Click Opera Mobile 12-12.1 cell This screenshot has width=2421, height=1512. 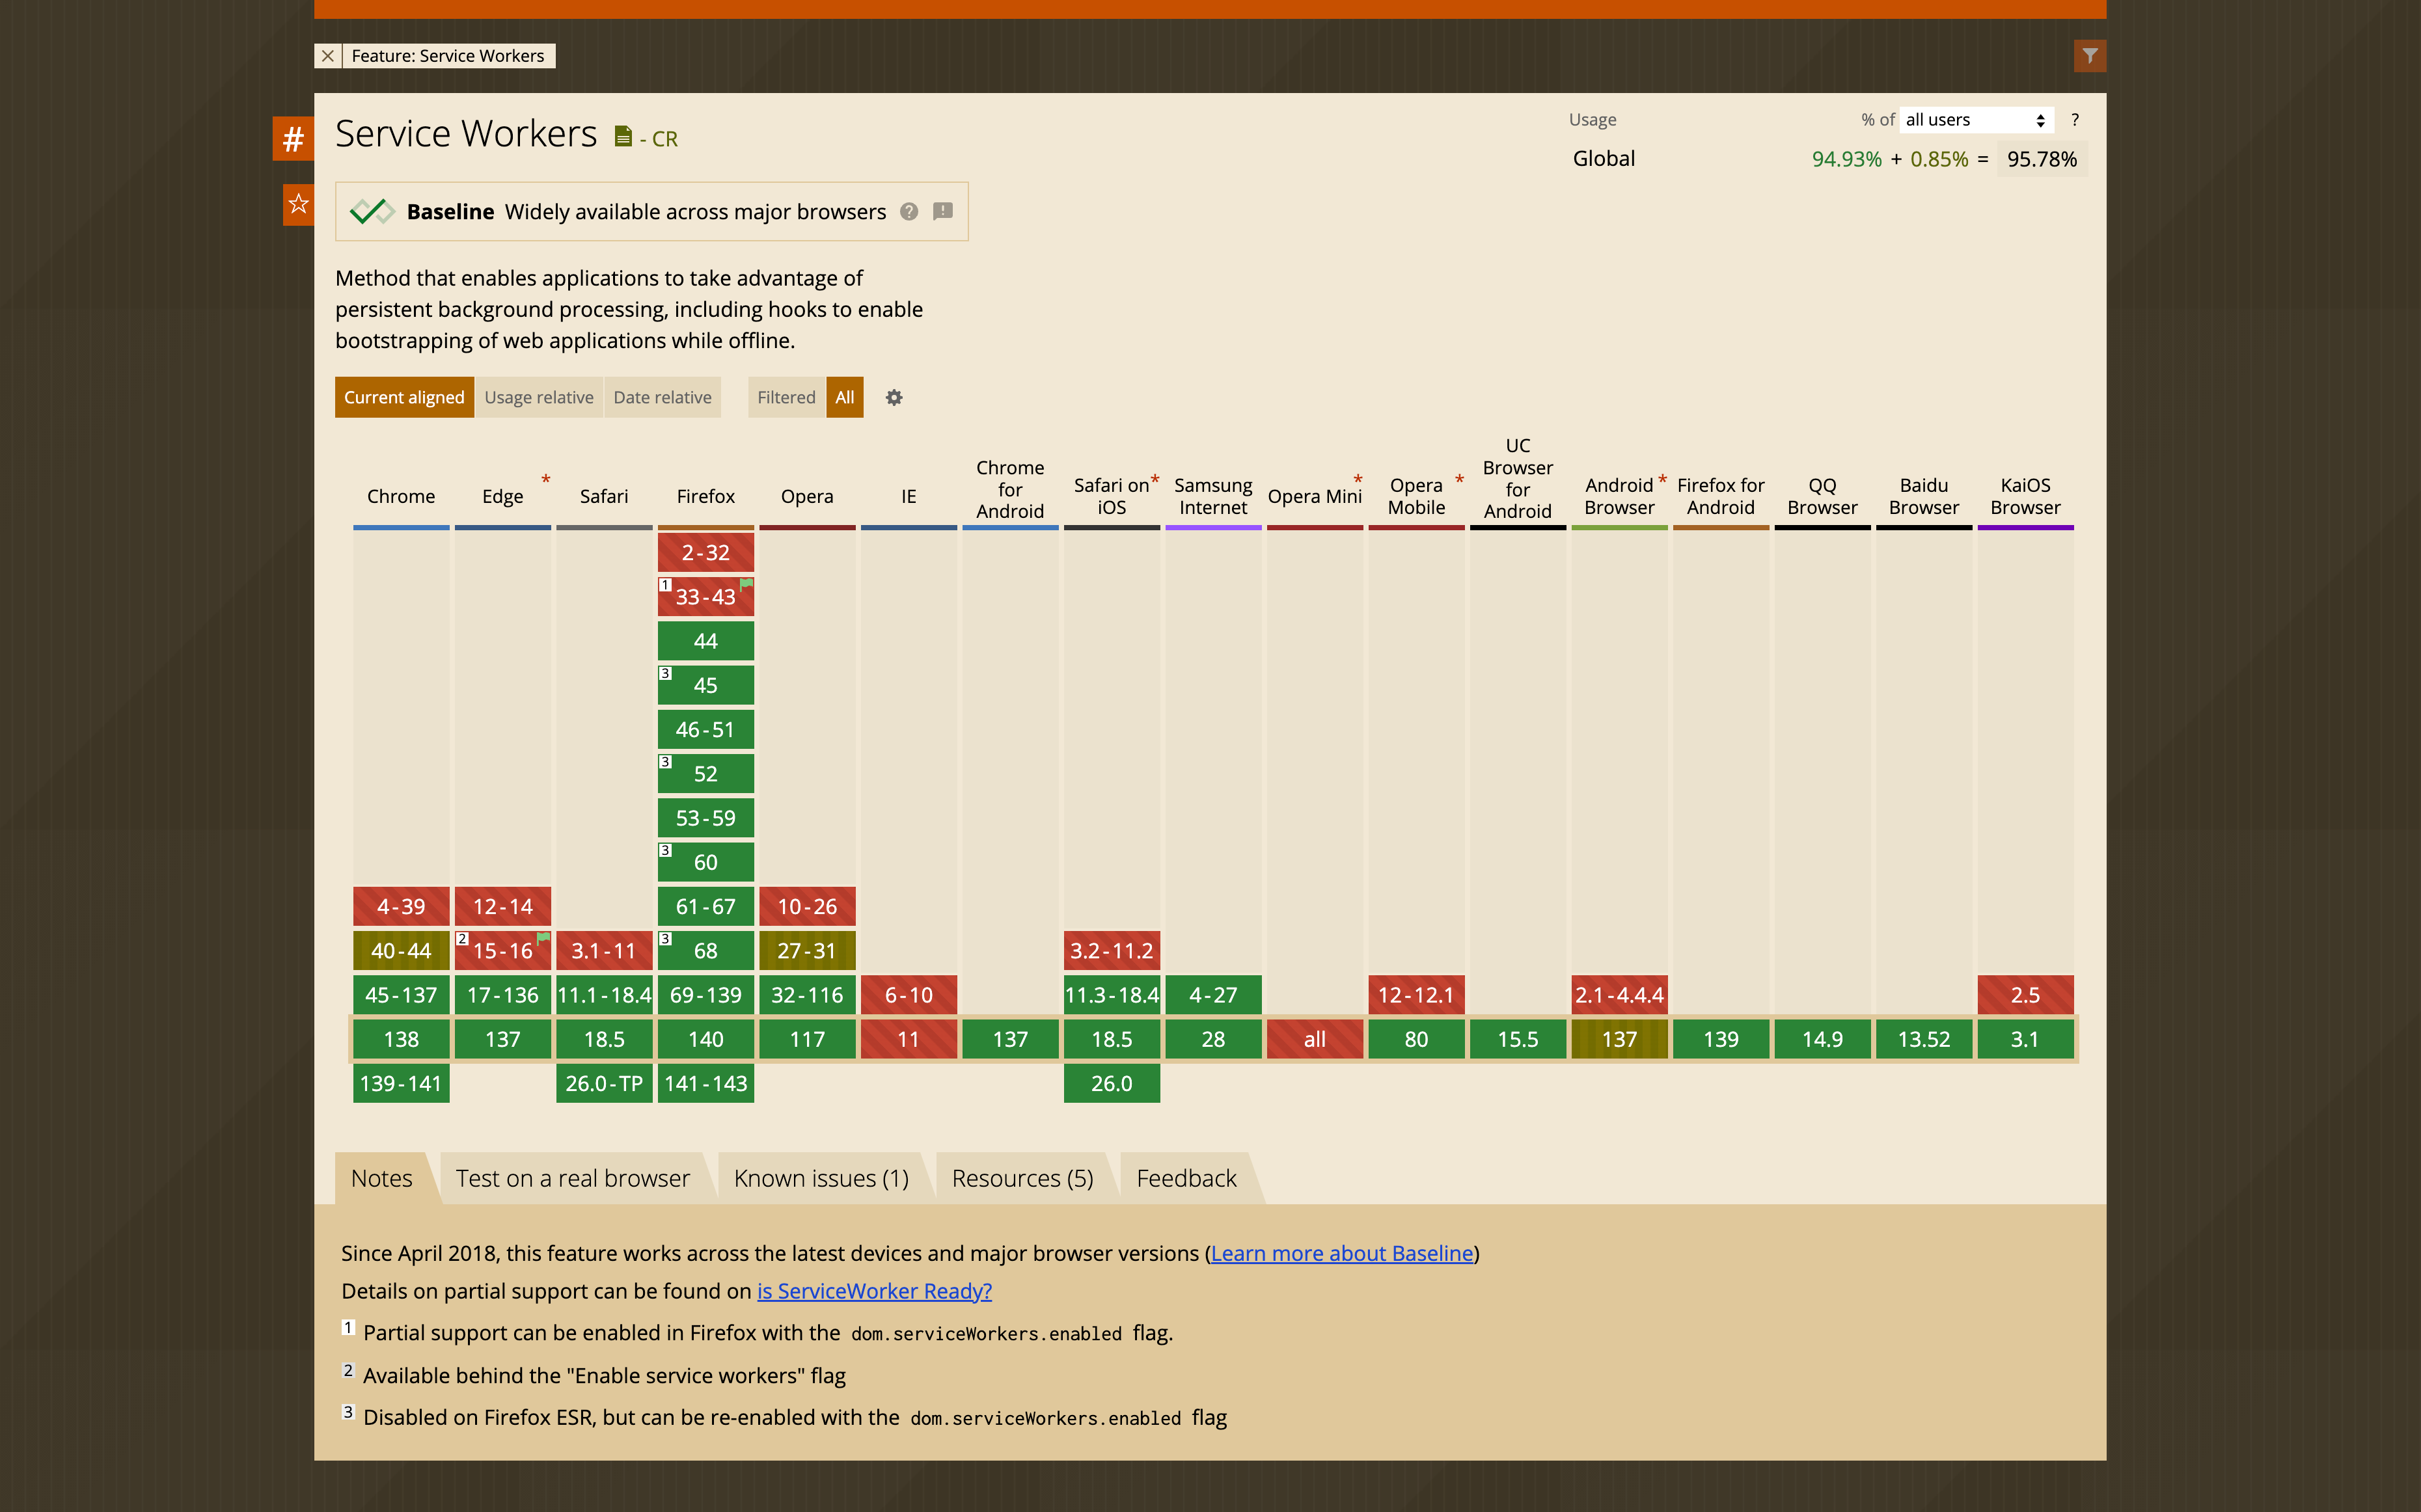pyautogui.click(x=1416, y=995)
